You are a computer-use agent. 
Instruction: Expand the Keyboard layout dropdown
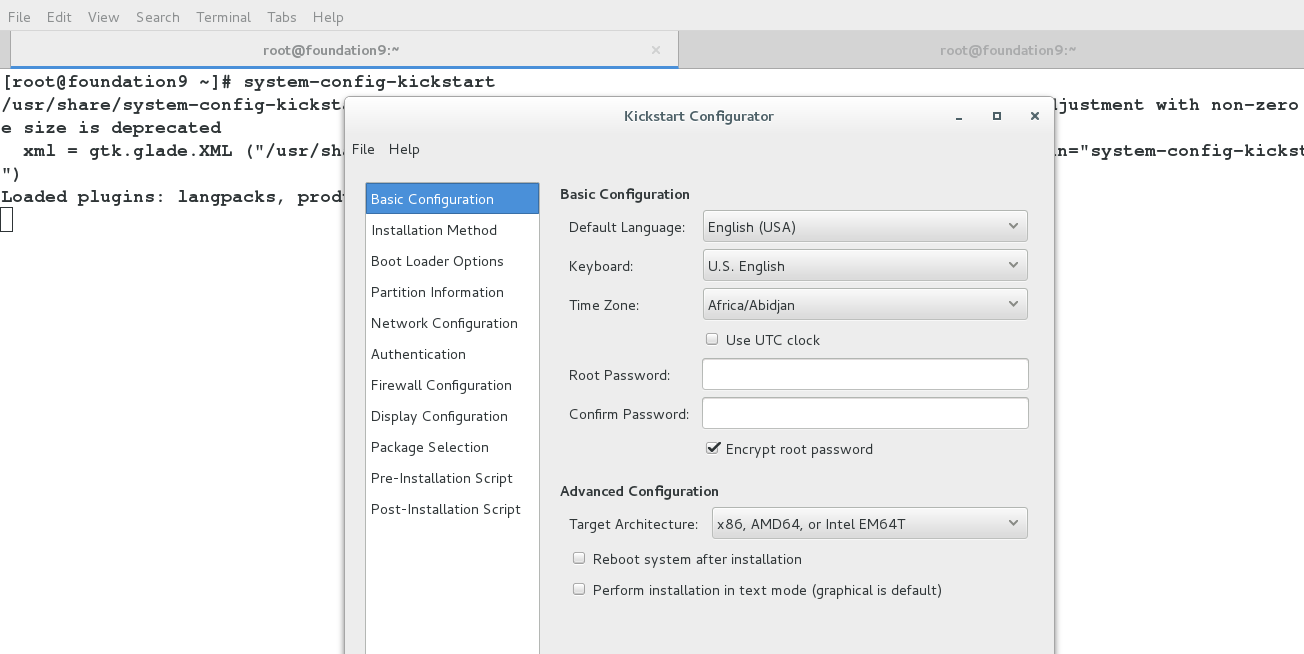point(865,265)
